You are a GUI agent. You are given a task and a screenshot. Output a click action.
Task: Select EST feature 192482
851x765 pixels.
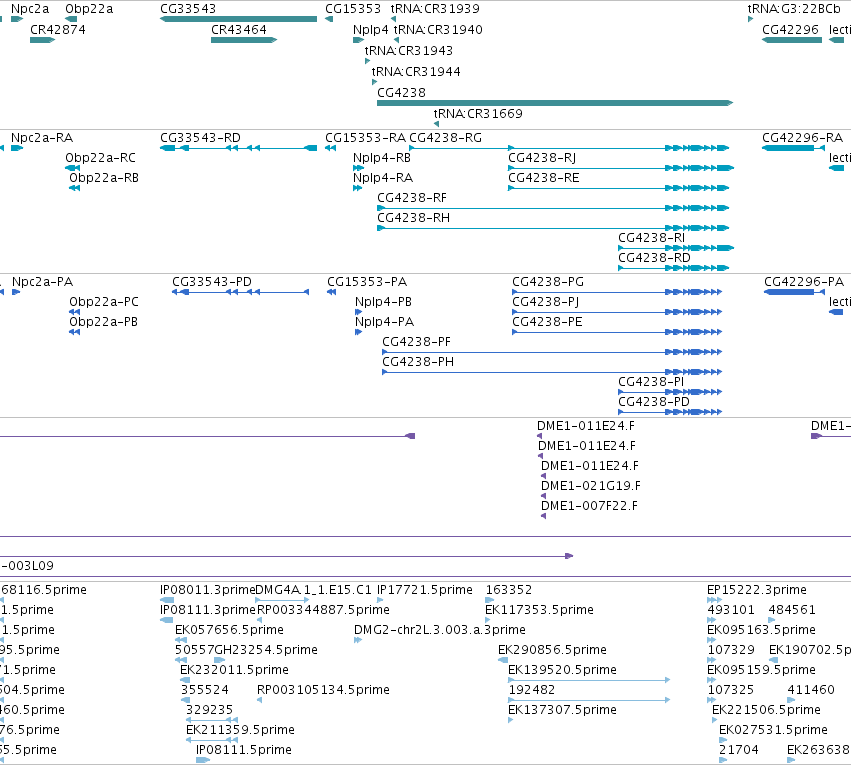pyautogui.click(x=589, y=700)
